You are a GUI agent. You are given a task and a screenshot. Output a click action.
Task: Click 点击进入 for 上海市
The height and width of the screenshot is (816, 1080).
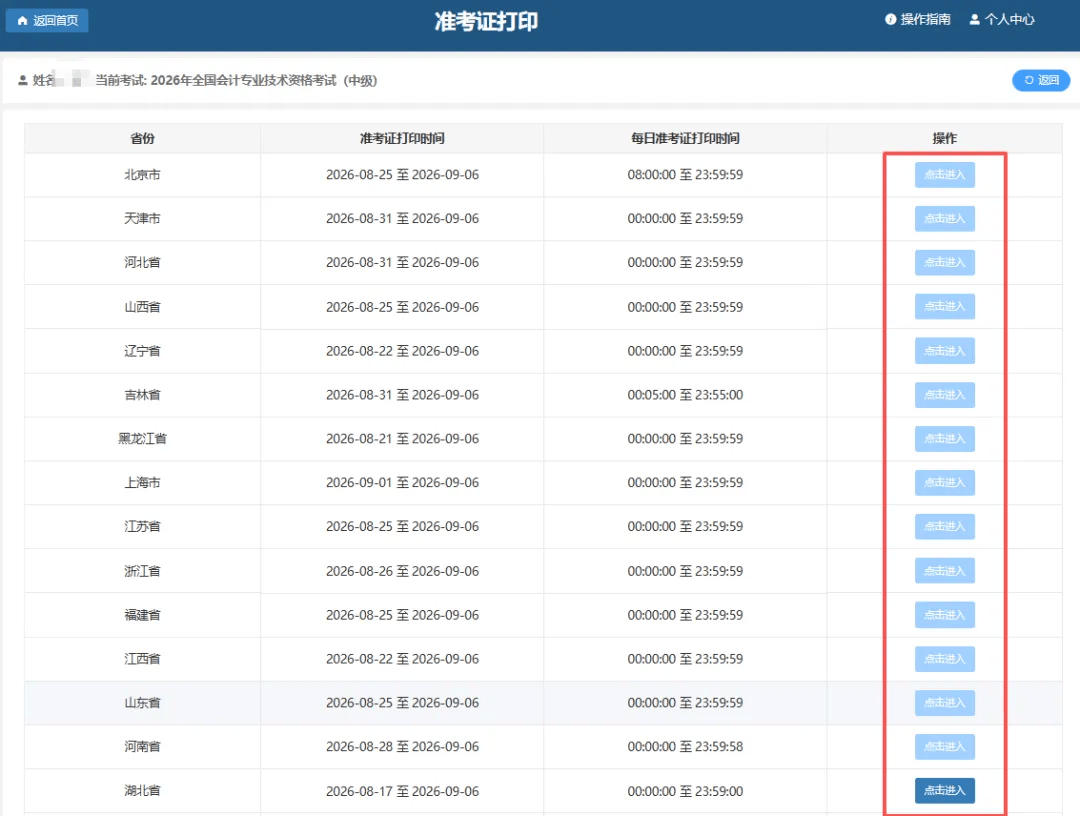click(x=944, y=483)
